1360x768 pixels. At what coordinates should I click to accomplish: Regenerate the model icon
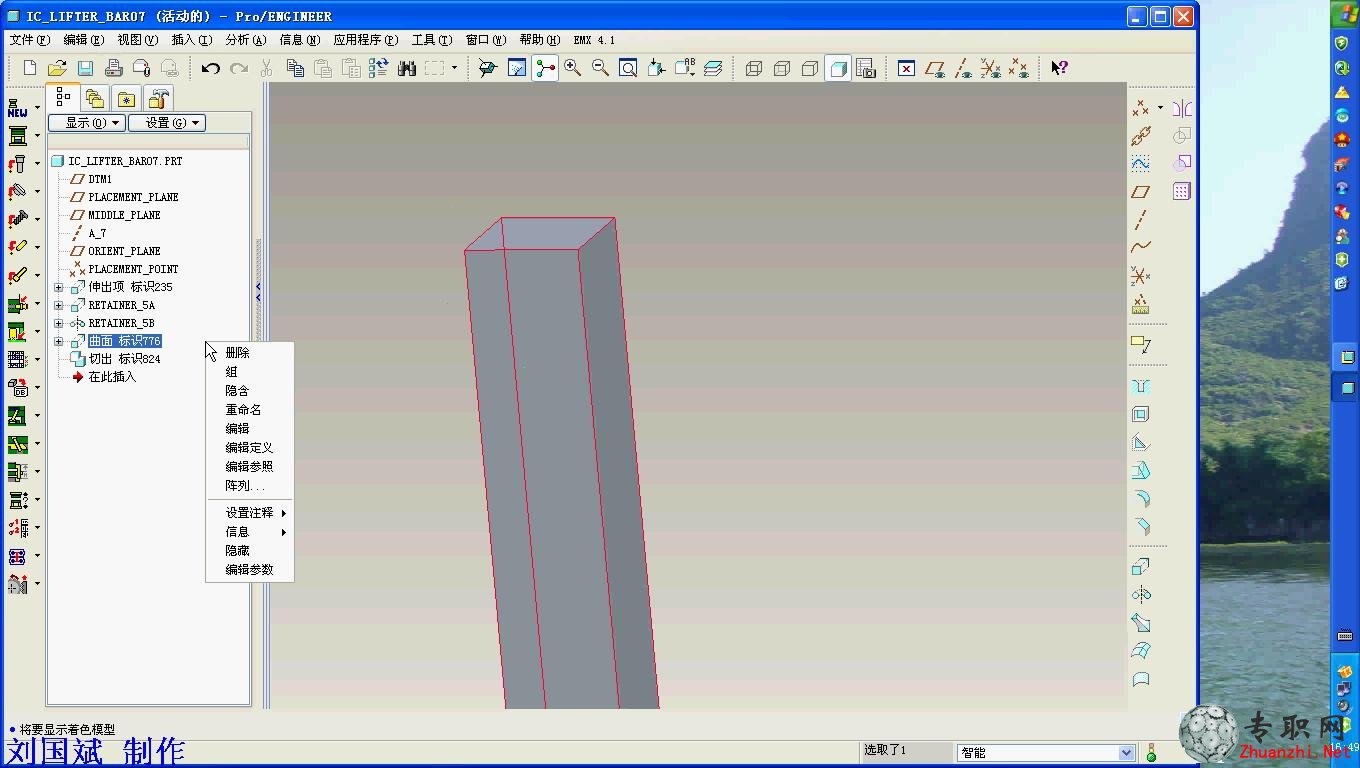point(379,68)
